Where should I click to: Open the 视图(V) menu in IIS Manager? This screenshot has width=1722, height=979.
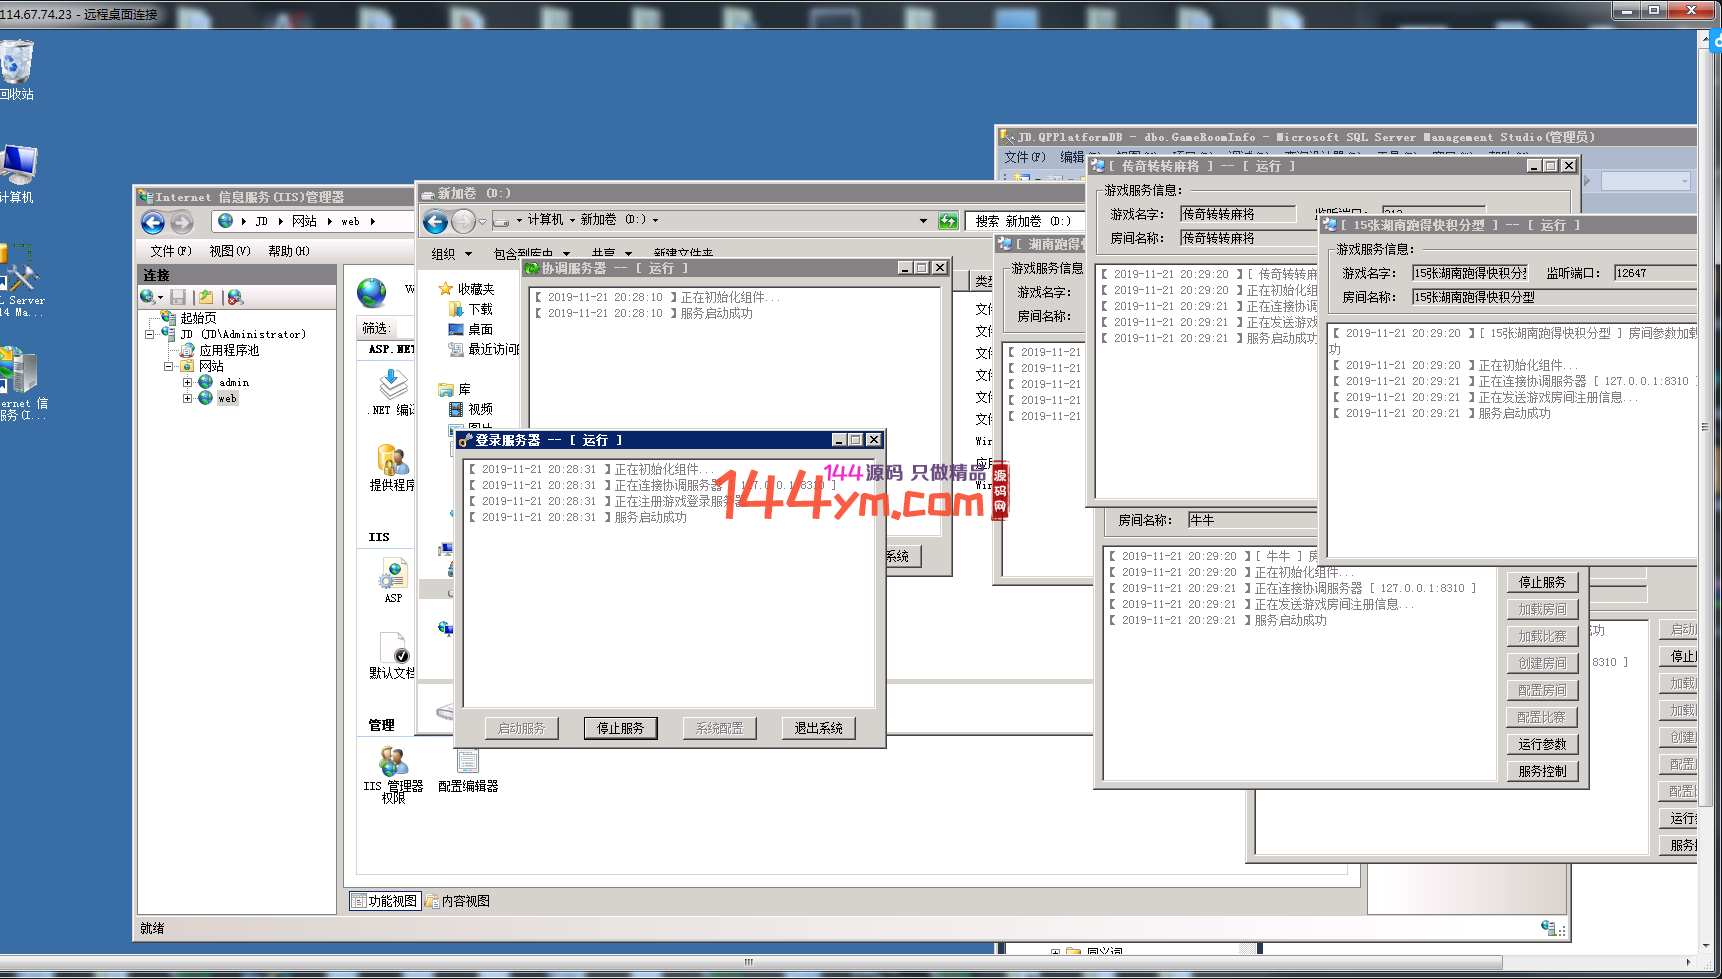click(229, 251)
